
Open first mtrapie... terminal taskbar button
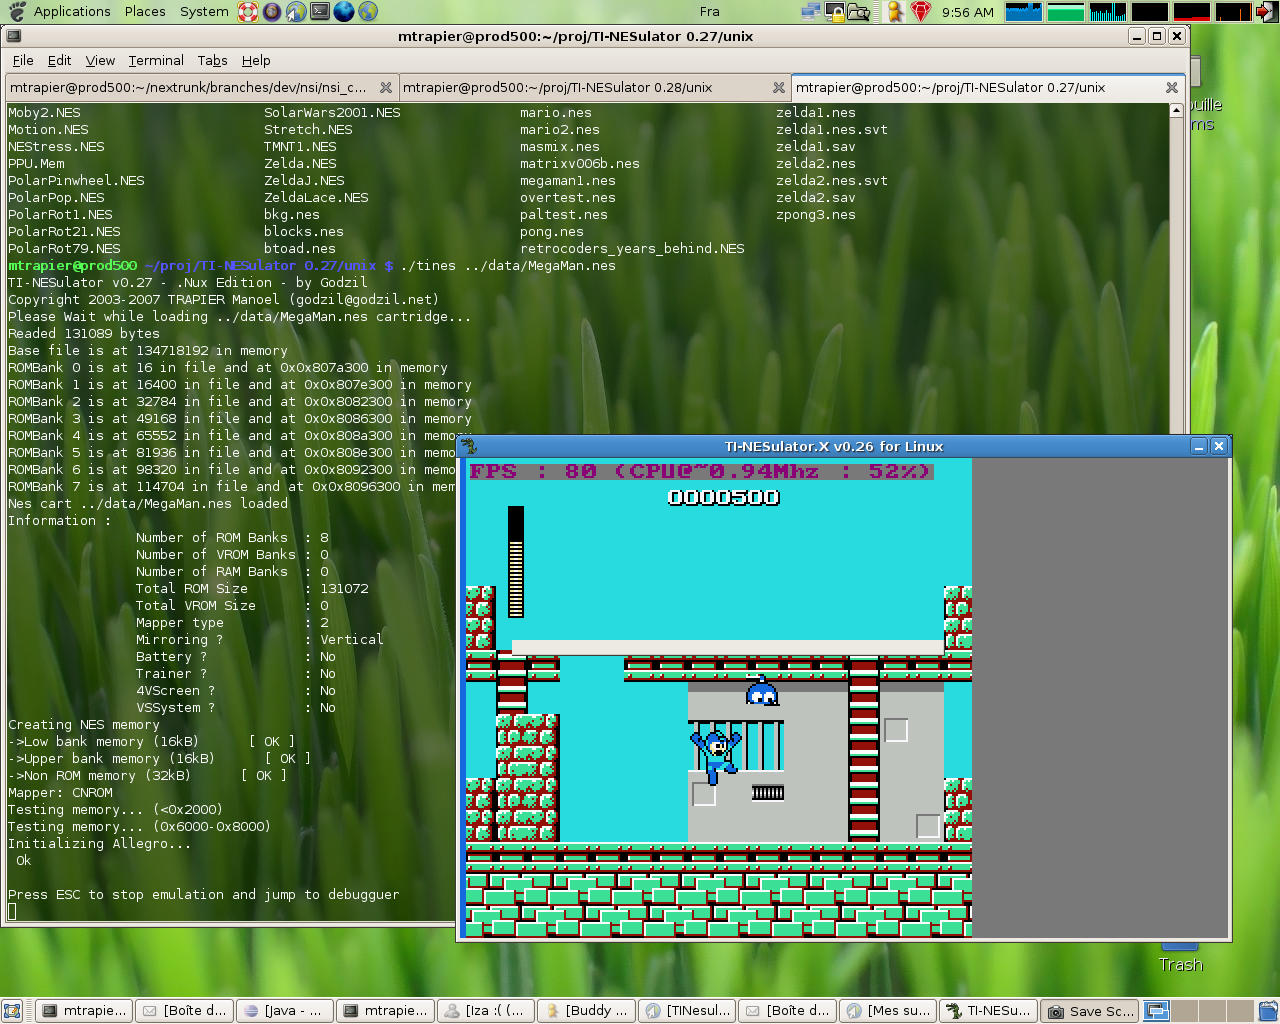tap(84, 1011)
